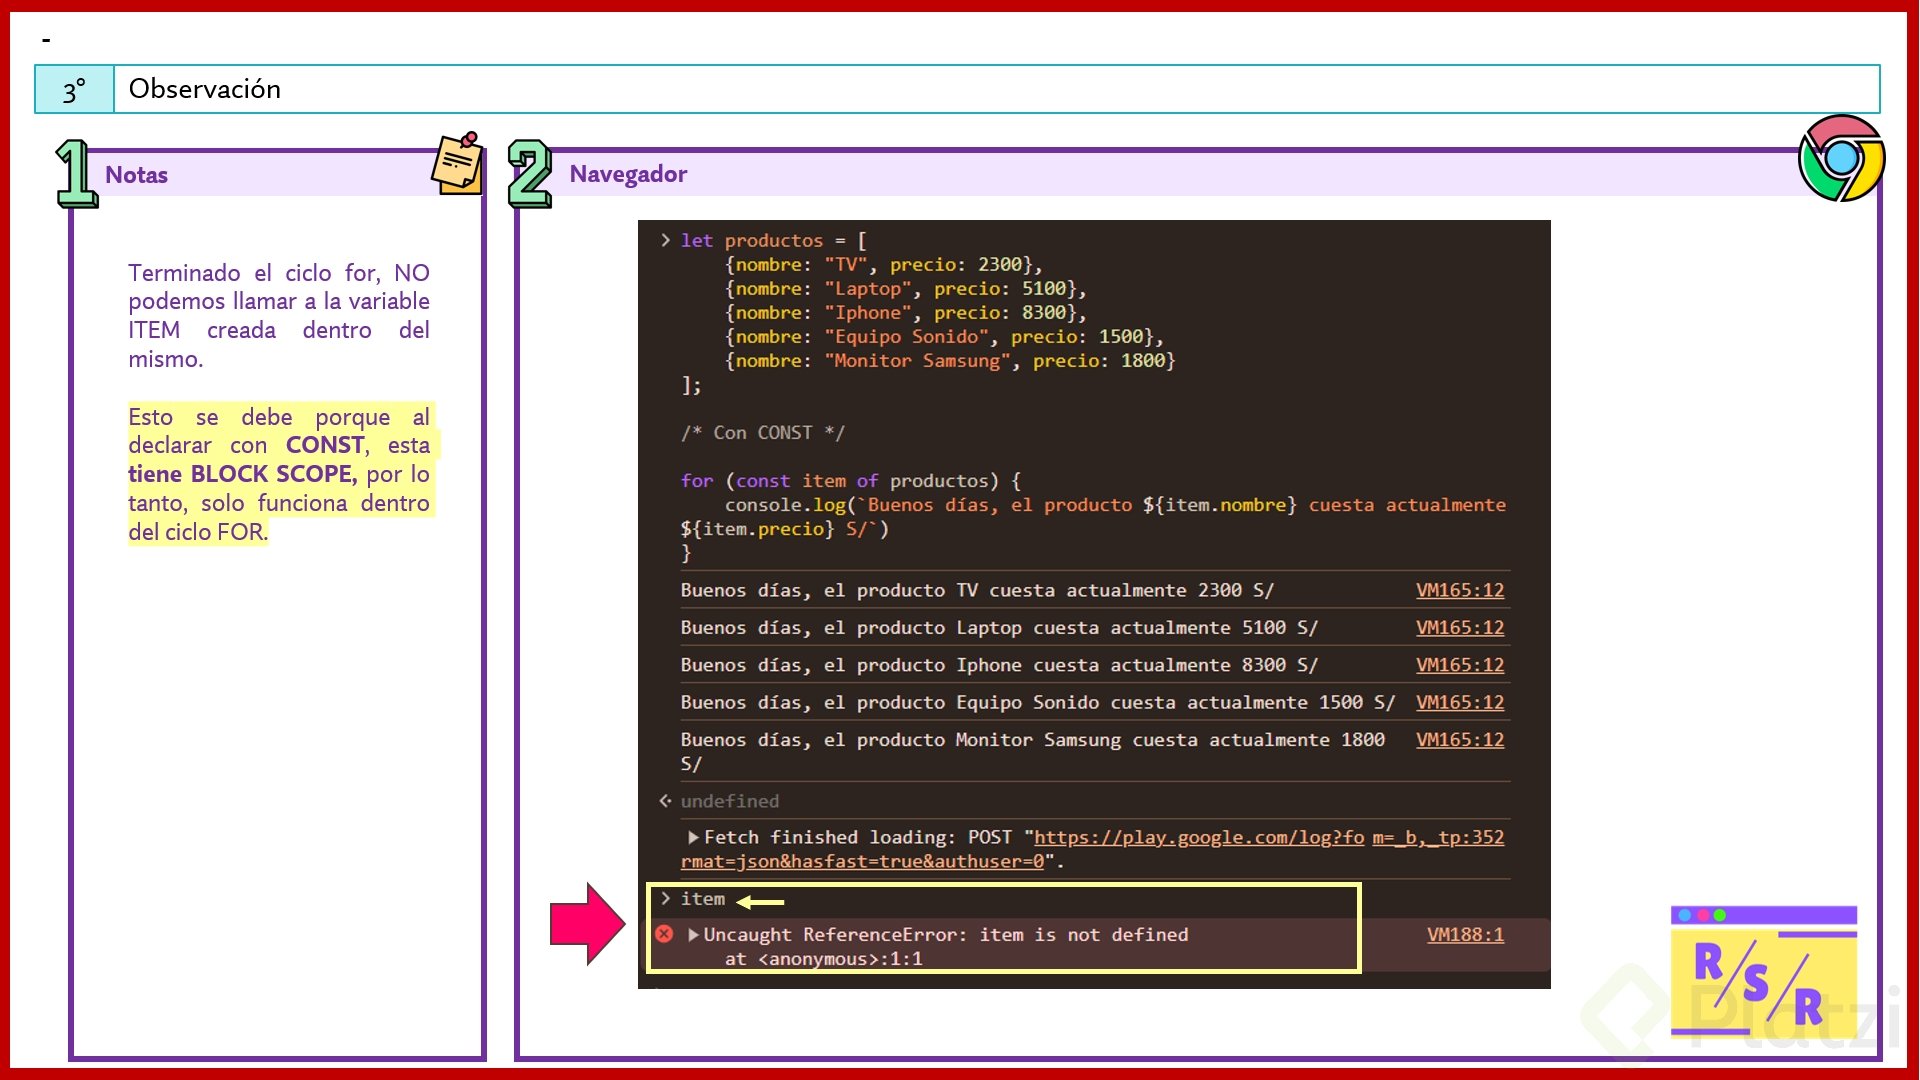Click the Observación header text

point(205,89)
